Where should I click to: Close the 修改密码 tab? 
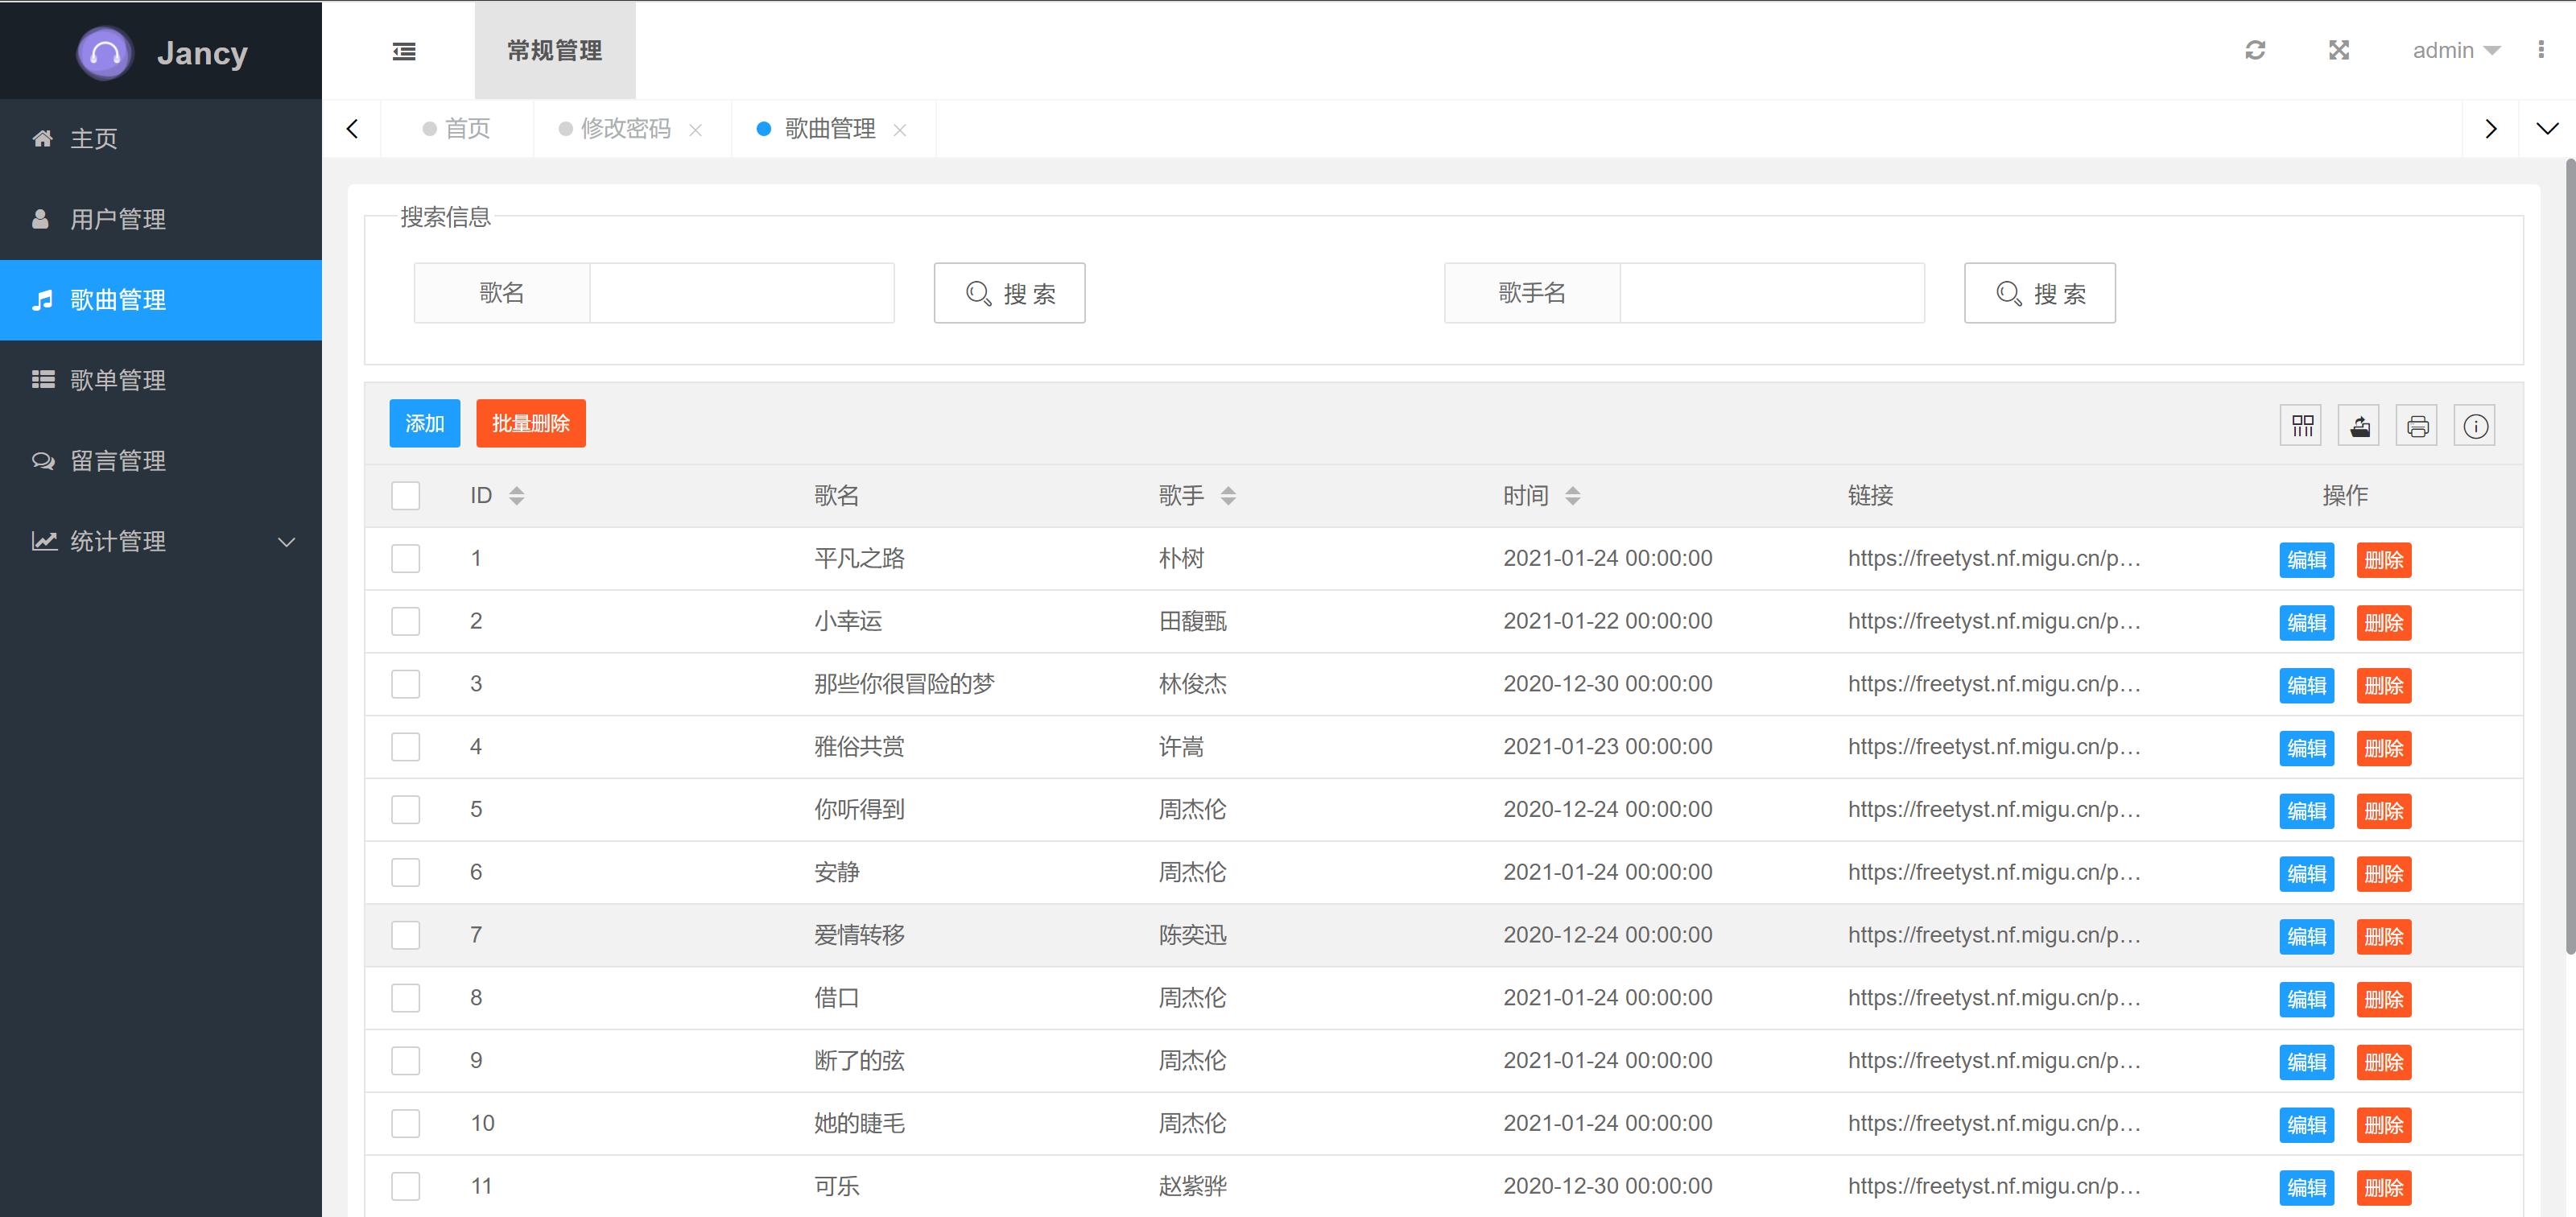pyautogui.click(x=696, y=130)
